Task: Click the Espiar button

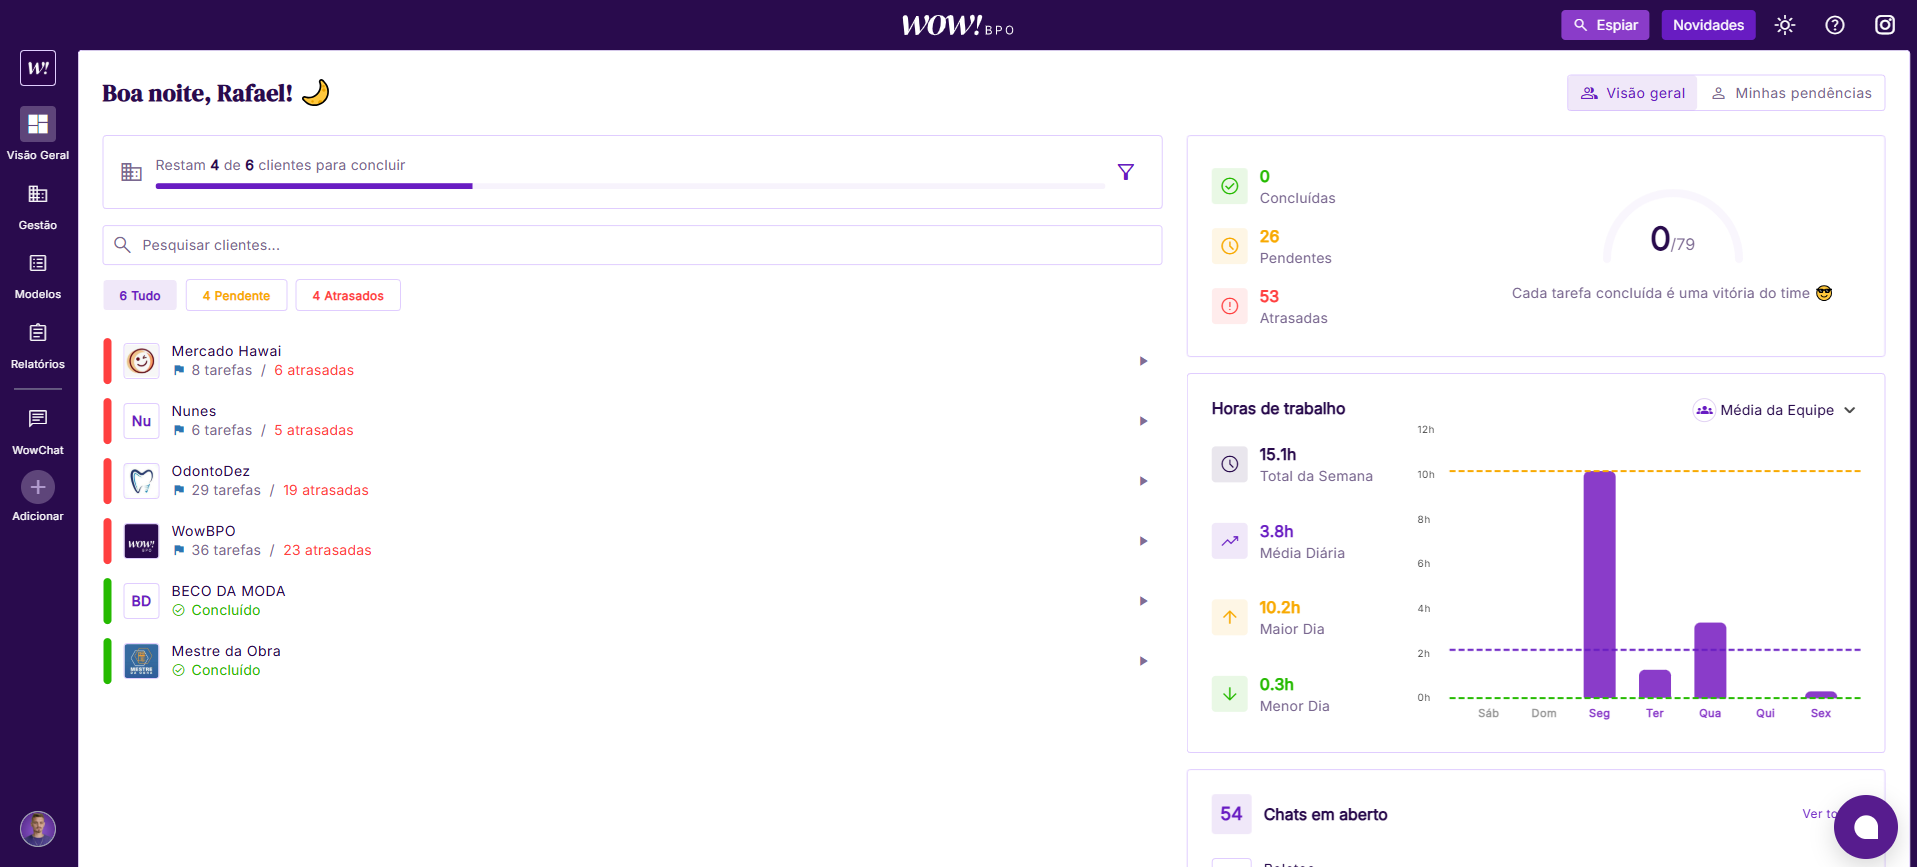Action: pos(1605,25)
